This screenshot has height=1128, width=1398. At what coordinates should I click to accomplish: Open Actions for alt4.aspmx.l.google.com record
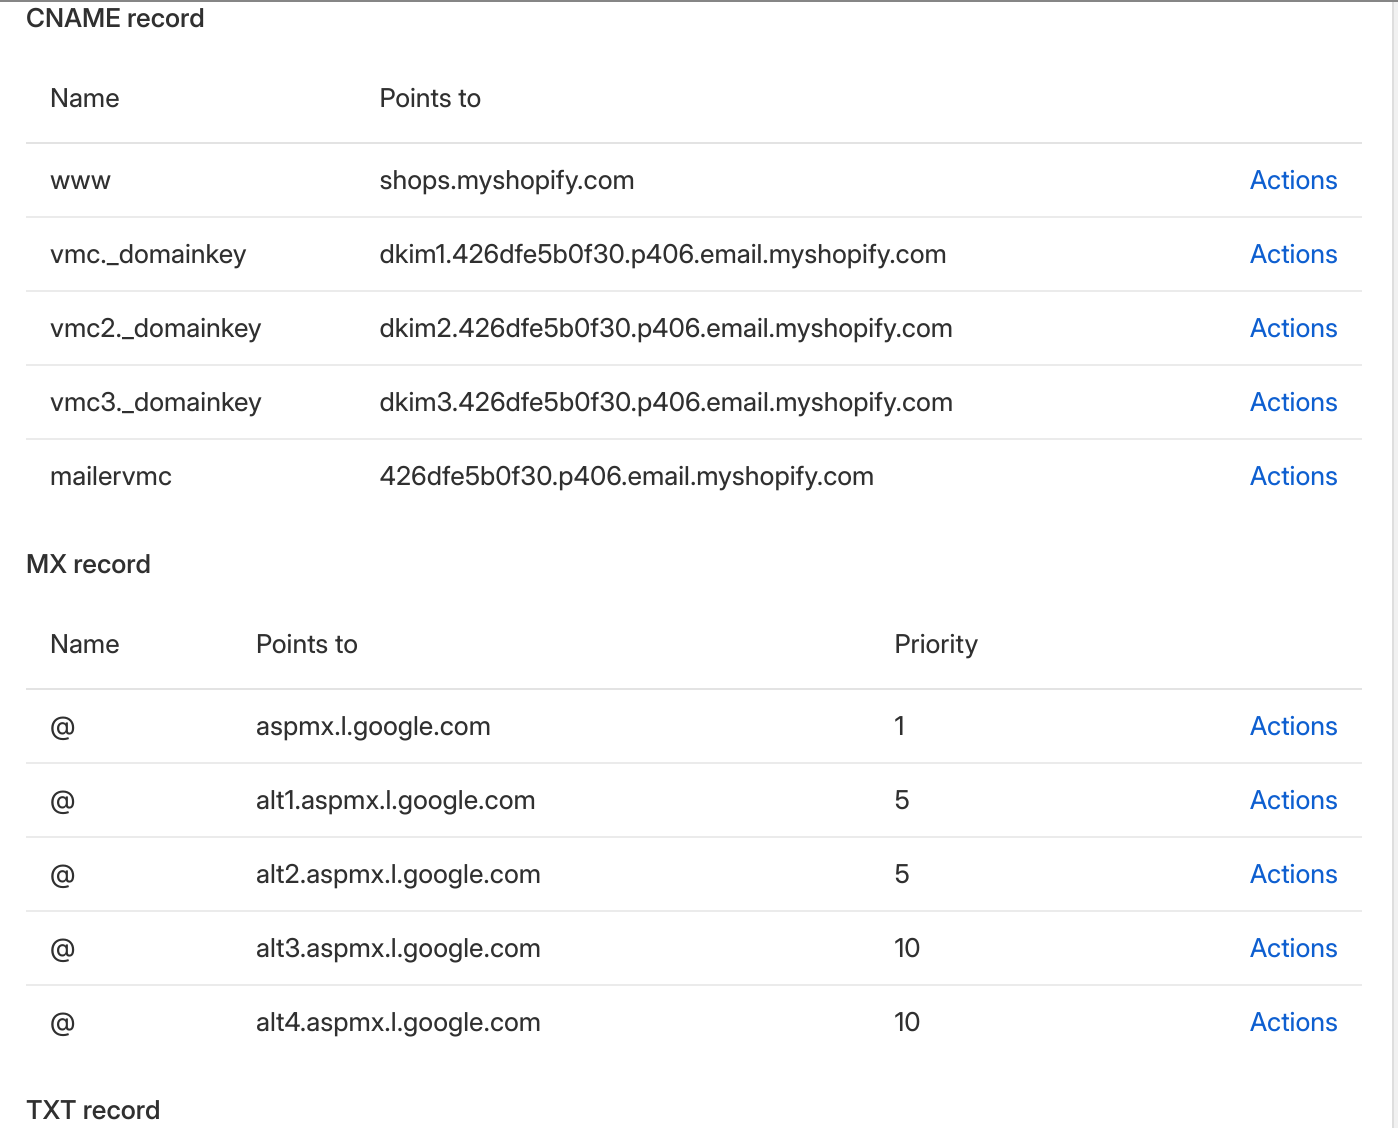point(1293,1022)
